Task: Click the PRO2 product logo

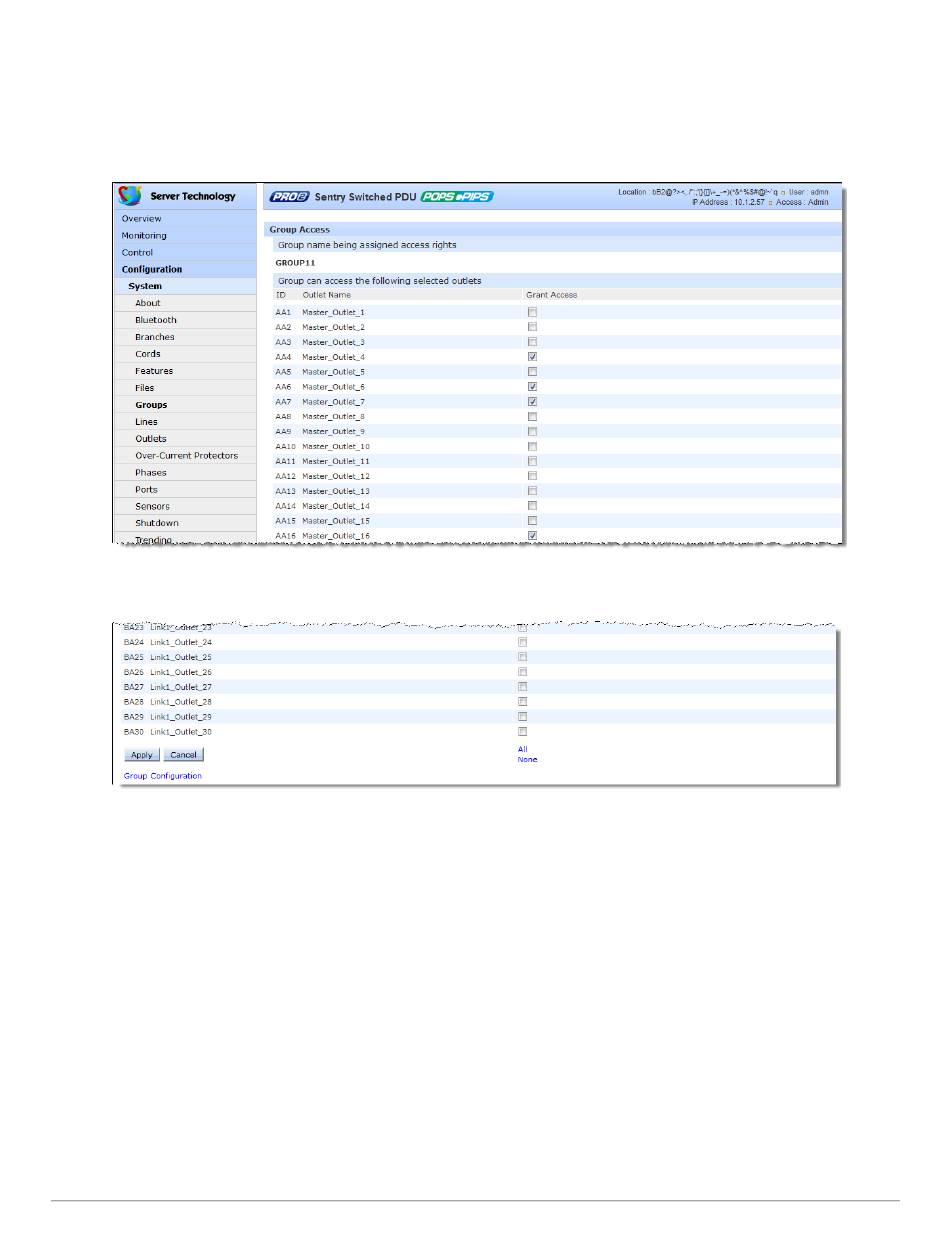Action: pyautogui.click(x=289, y=197)
